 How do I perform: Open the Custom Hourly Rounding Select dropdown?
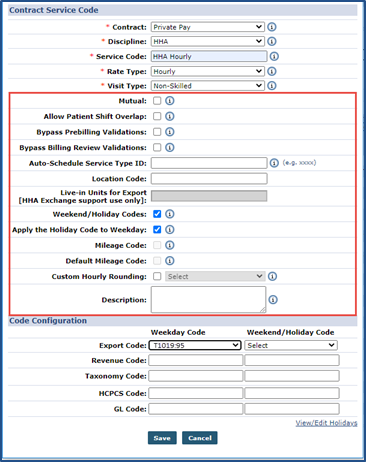[215, 276]
